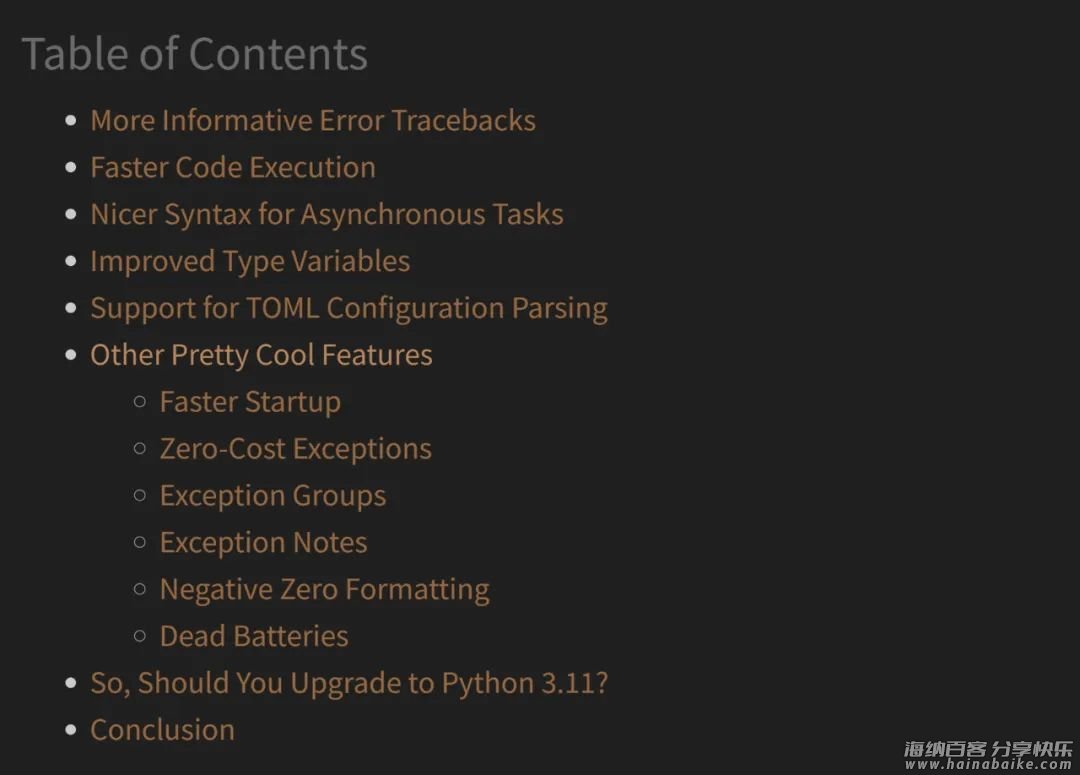Screen dimensions: 1080x775
Task: Jump to the Conclusion section
Action: click(x=163, y=730)
